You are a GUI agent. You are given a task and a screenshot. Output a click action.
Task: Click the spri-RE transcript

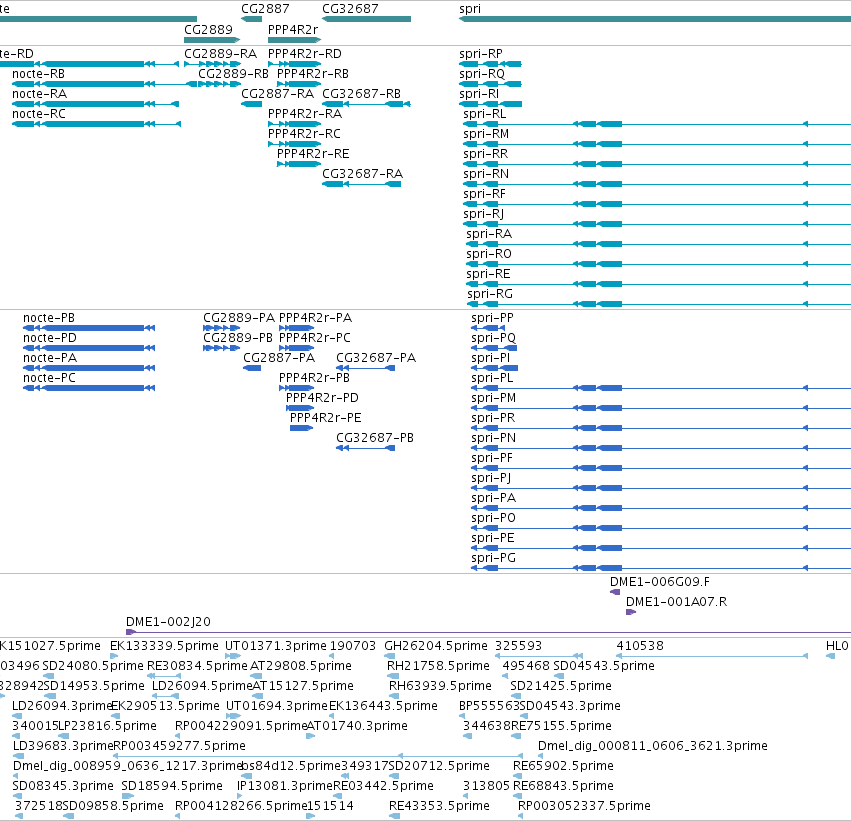658,284
